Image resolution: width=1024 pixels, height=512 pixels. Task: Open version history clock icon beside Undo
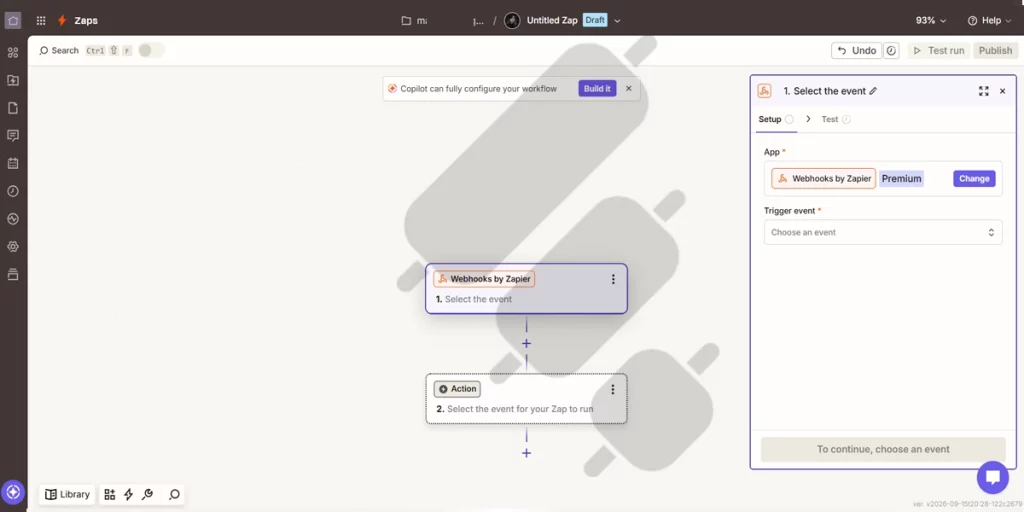point(891,50)
